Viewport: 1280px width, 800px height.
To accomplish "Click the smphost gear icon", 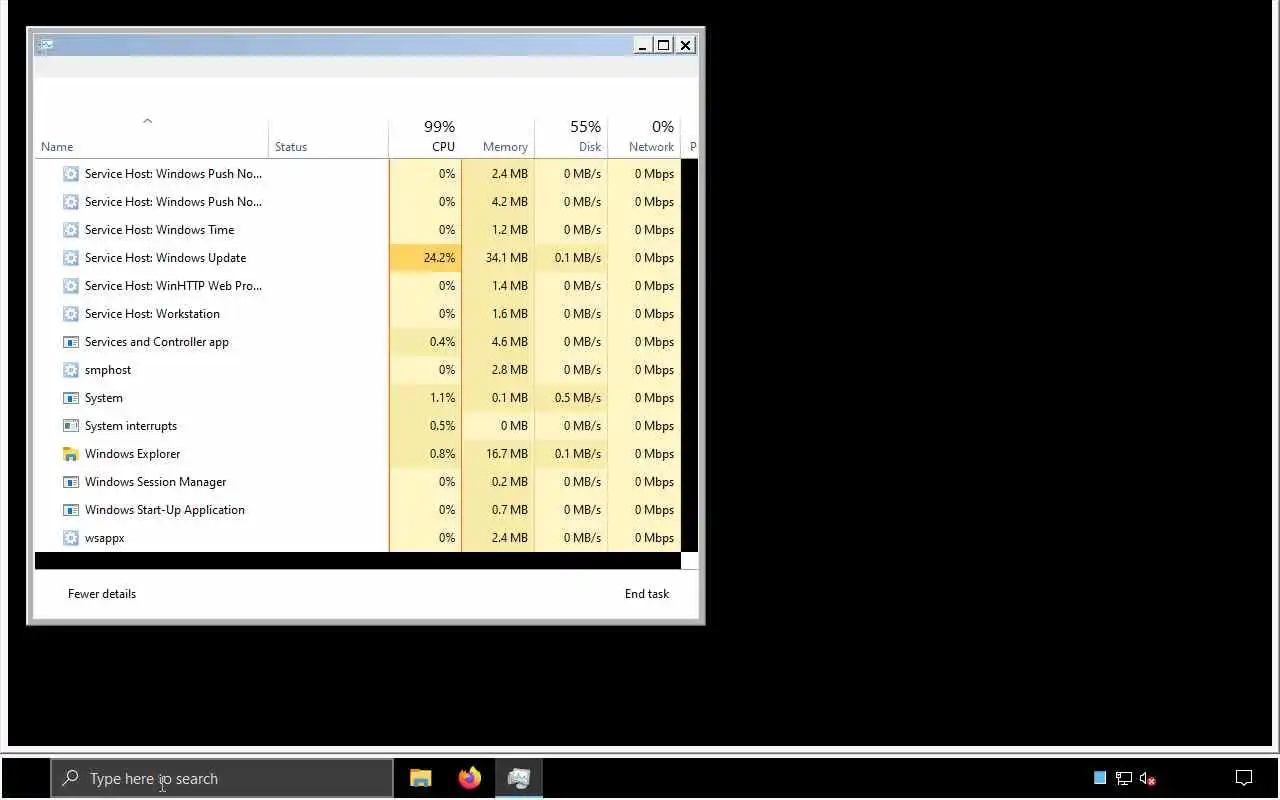I will [x=70, y=370].
